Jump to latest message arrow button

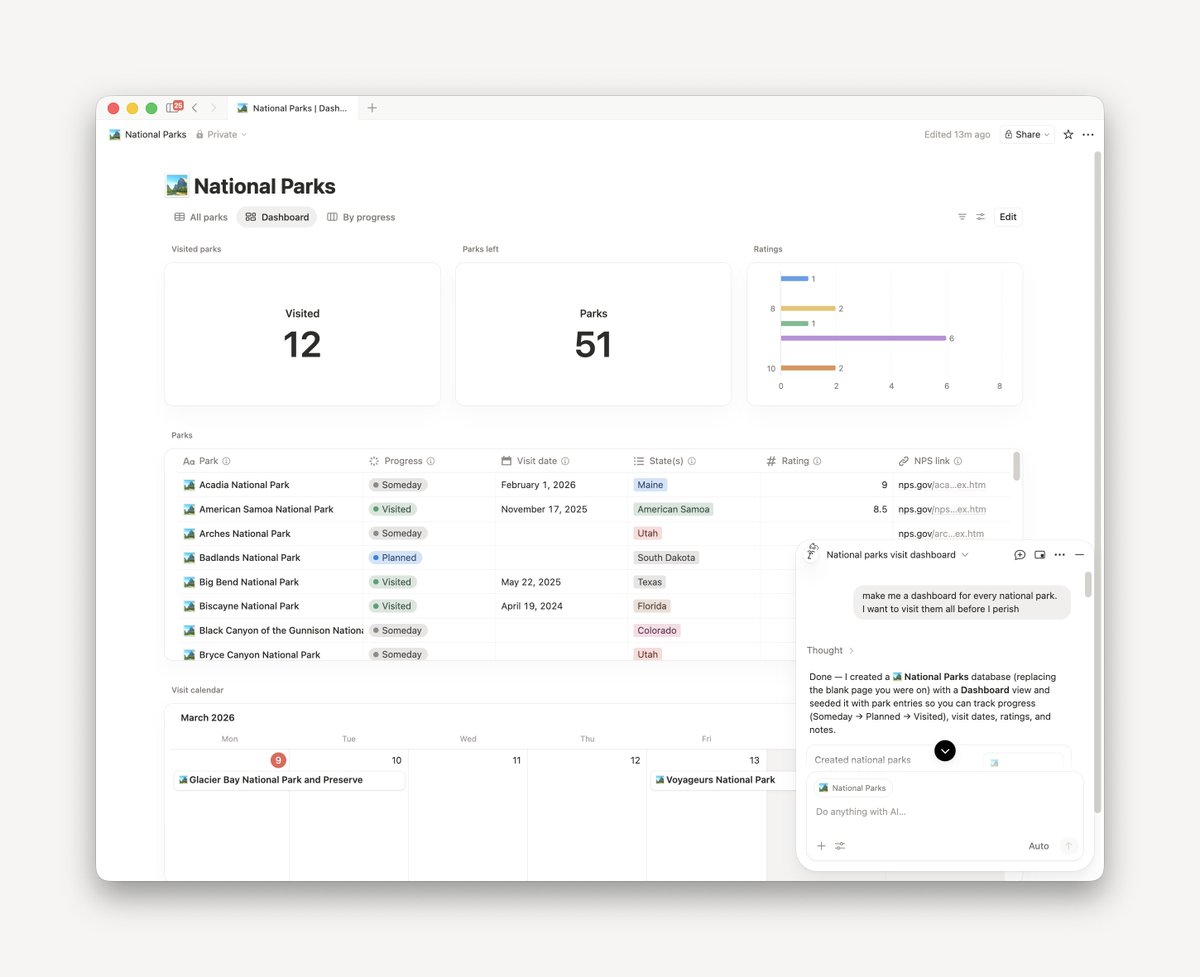[945, 750]
